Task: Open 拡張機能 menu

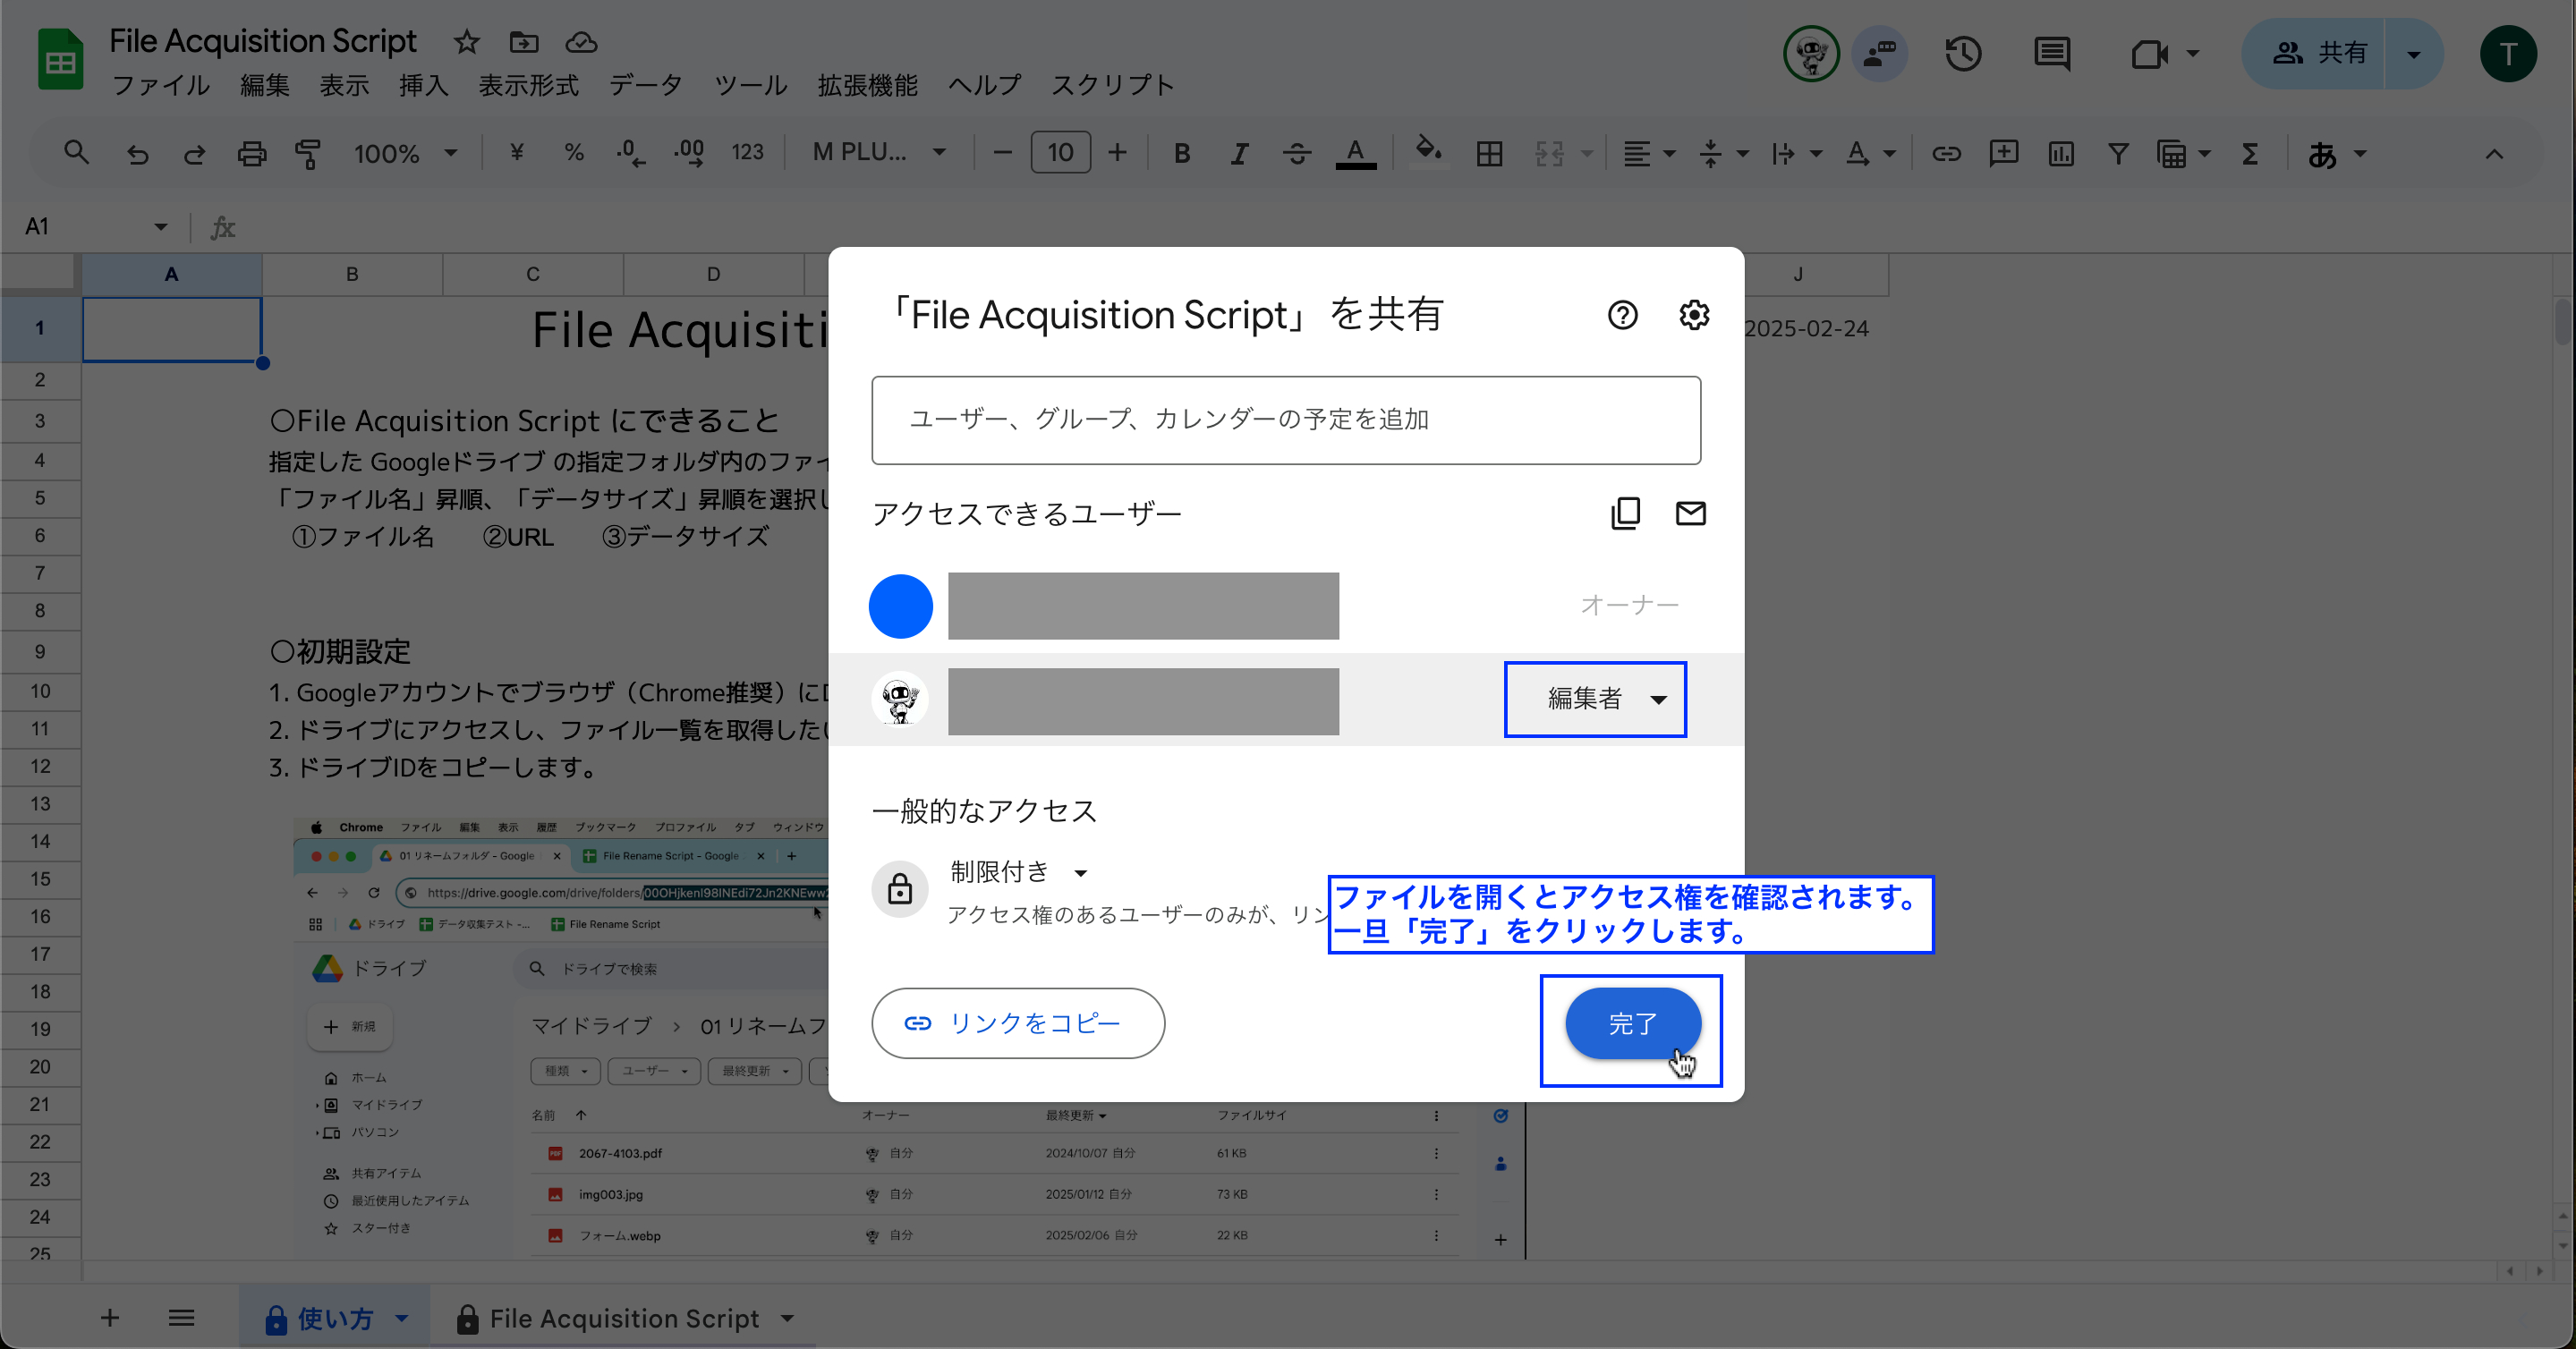Action: pos(867,86)
